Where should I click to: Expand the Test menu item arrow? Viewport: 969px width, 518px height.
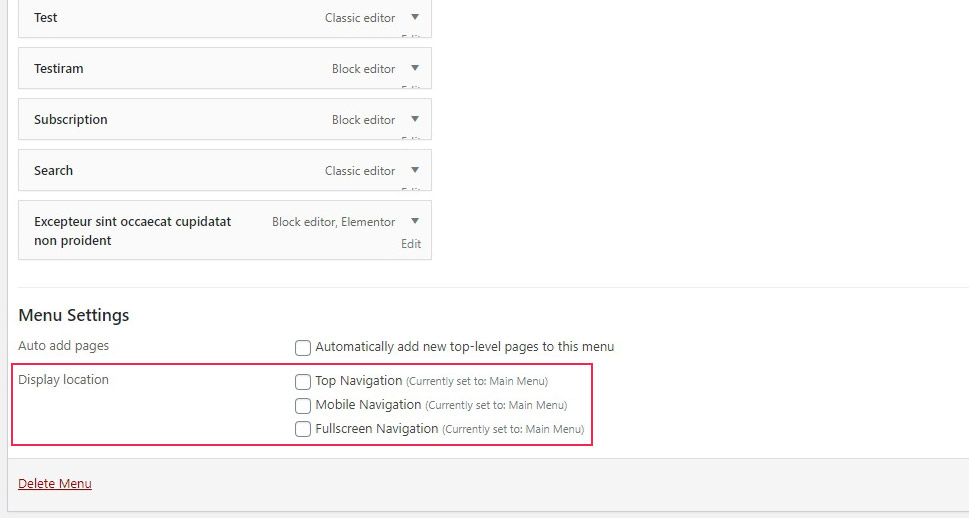point(415,17)
